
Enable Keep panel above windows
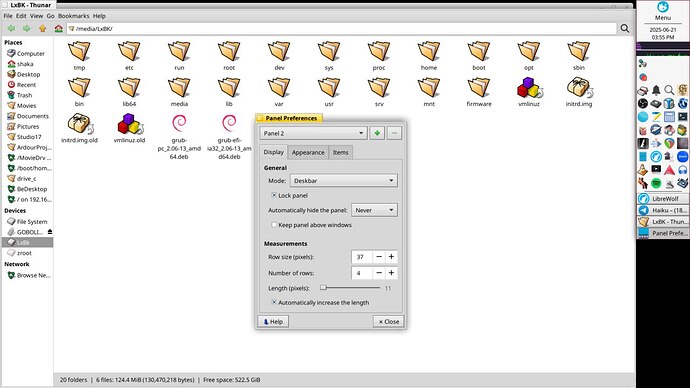click(274, 225)
